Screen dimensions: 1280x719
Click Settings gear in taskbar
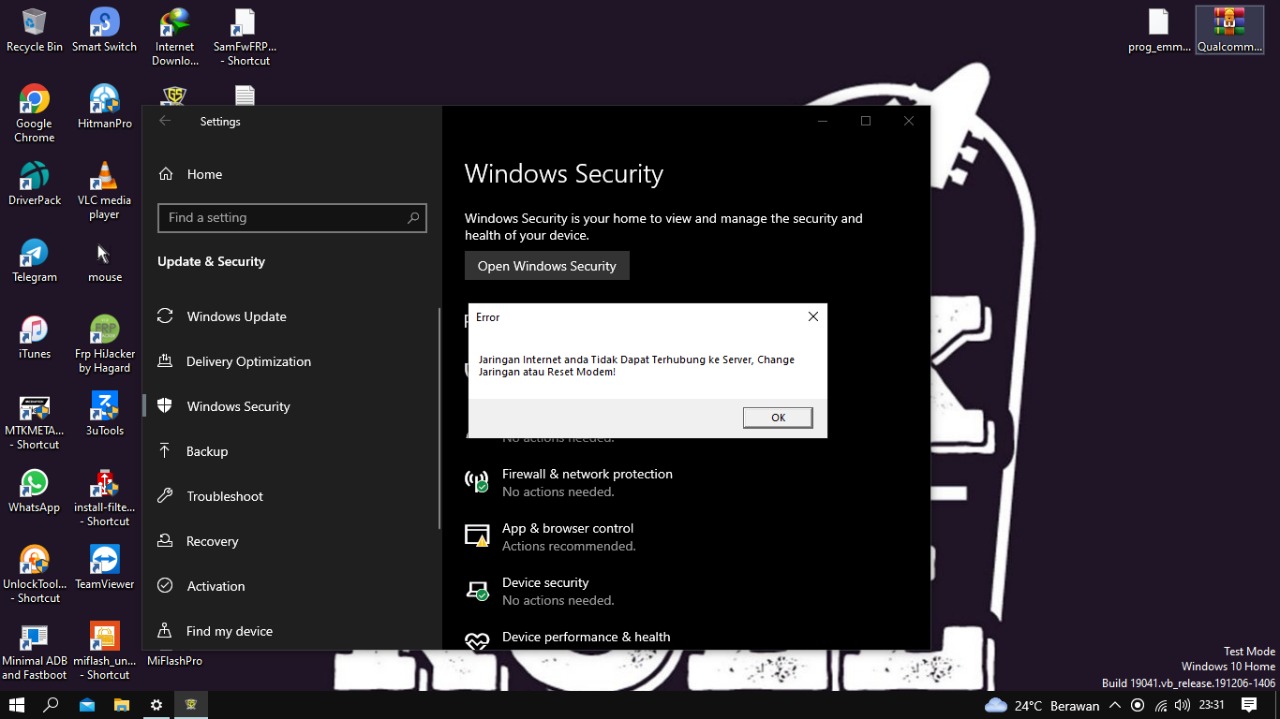click(x=156, y=705)
